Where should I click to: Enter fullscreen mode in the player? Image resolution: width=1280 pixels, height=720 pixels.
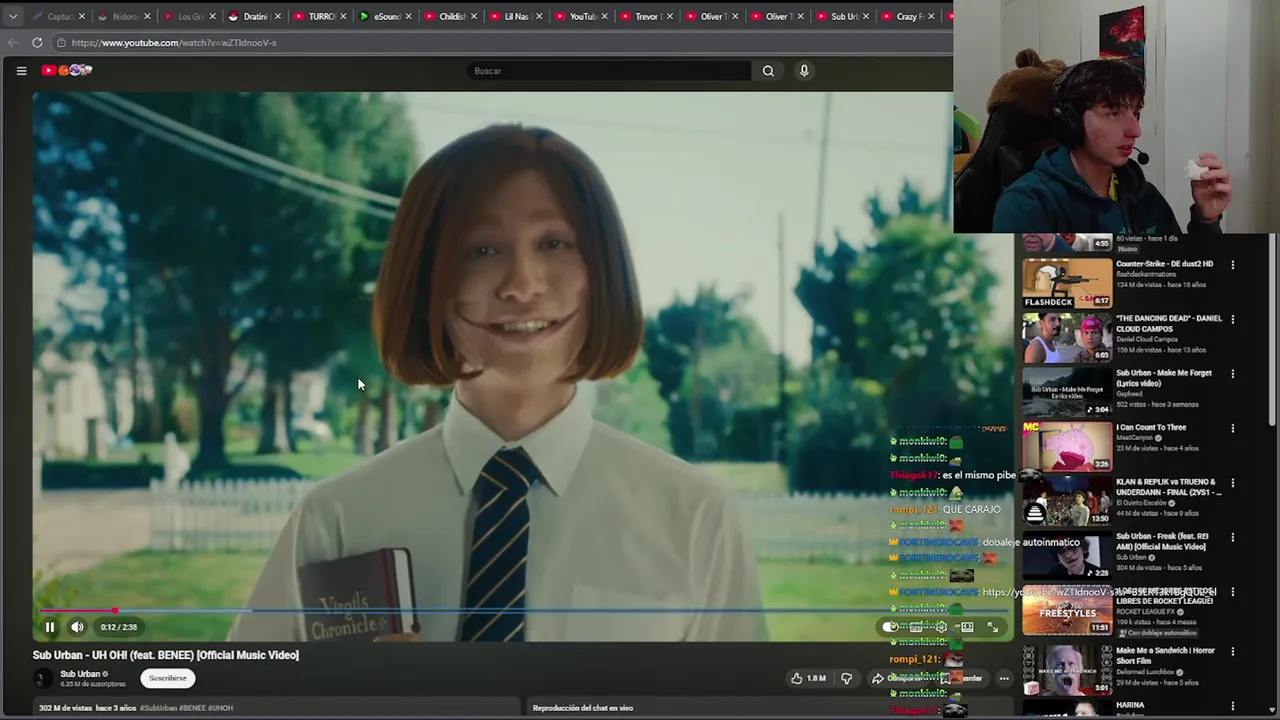click(x=992, y=627)
